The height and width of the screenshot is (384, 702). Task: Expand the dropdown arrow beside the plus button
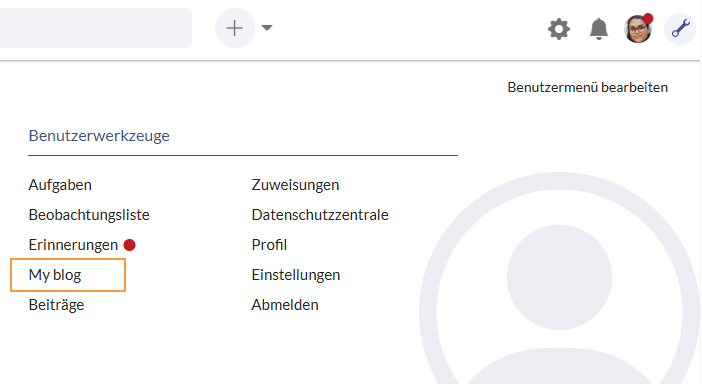pos(267,28)
